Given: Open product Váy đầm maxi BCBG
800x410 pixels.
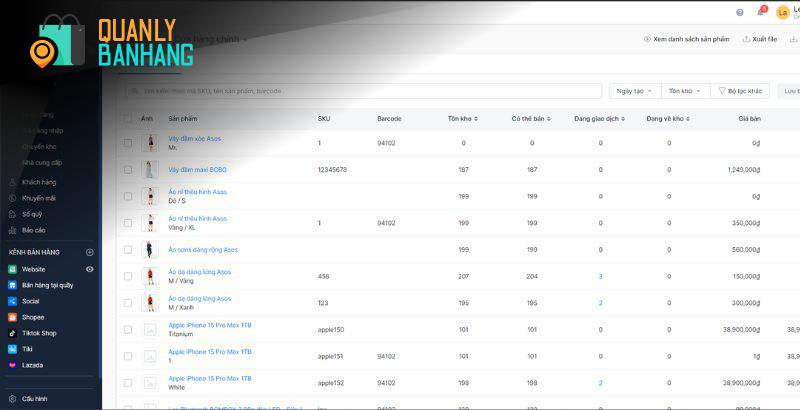Looking at the screenshot, I should (197, 170).
